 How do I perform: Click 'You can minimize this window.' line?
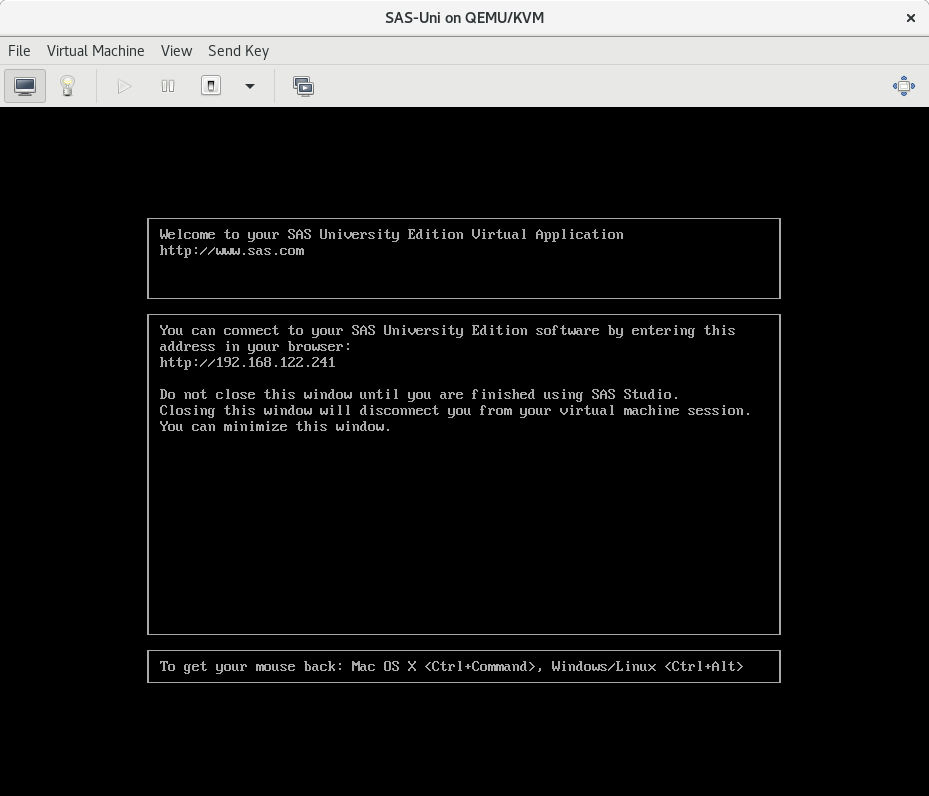[275, 426]
